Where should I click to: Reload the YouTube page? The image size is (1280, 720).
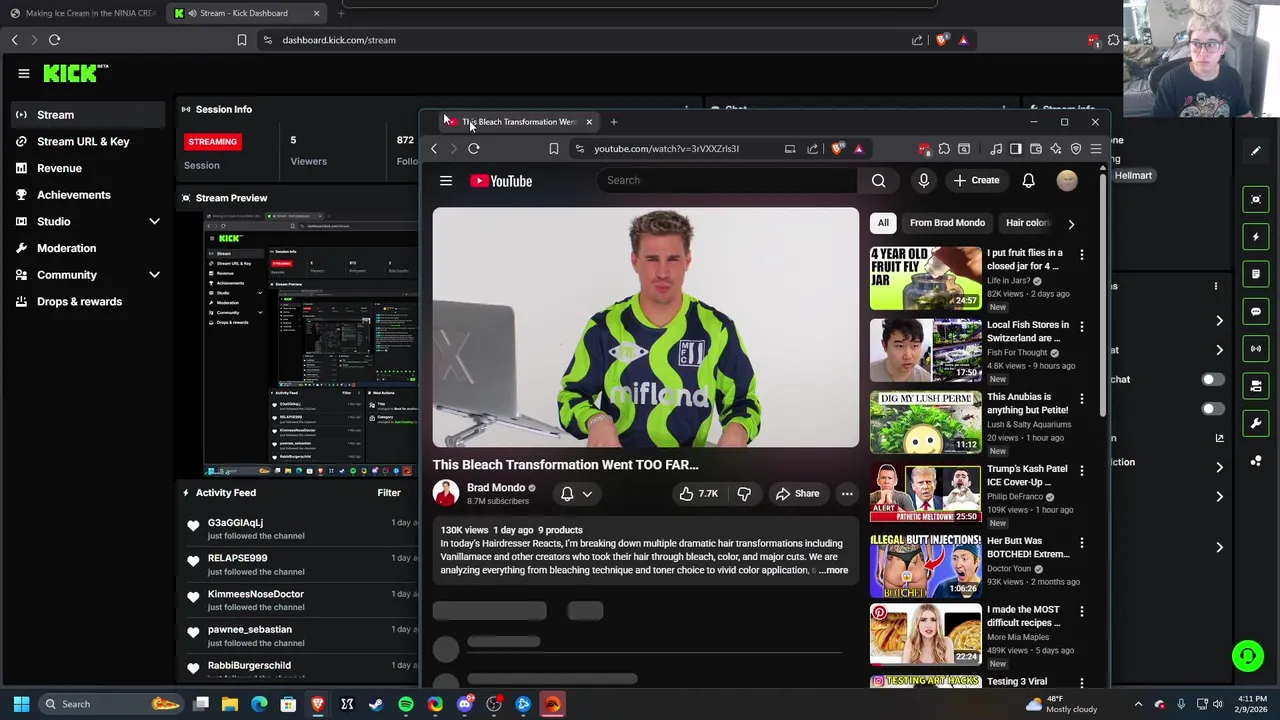[474, 149]
